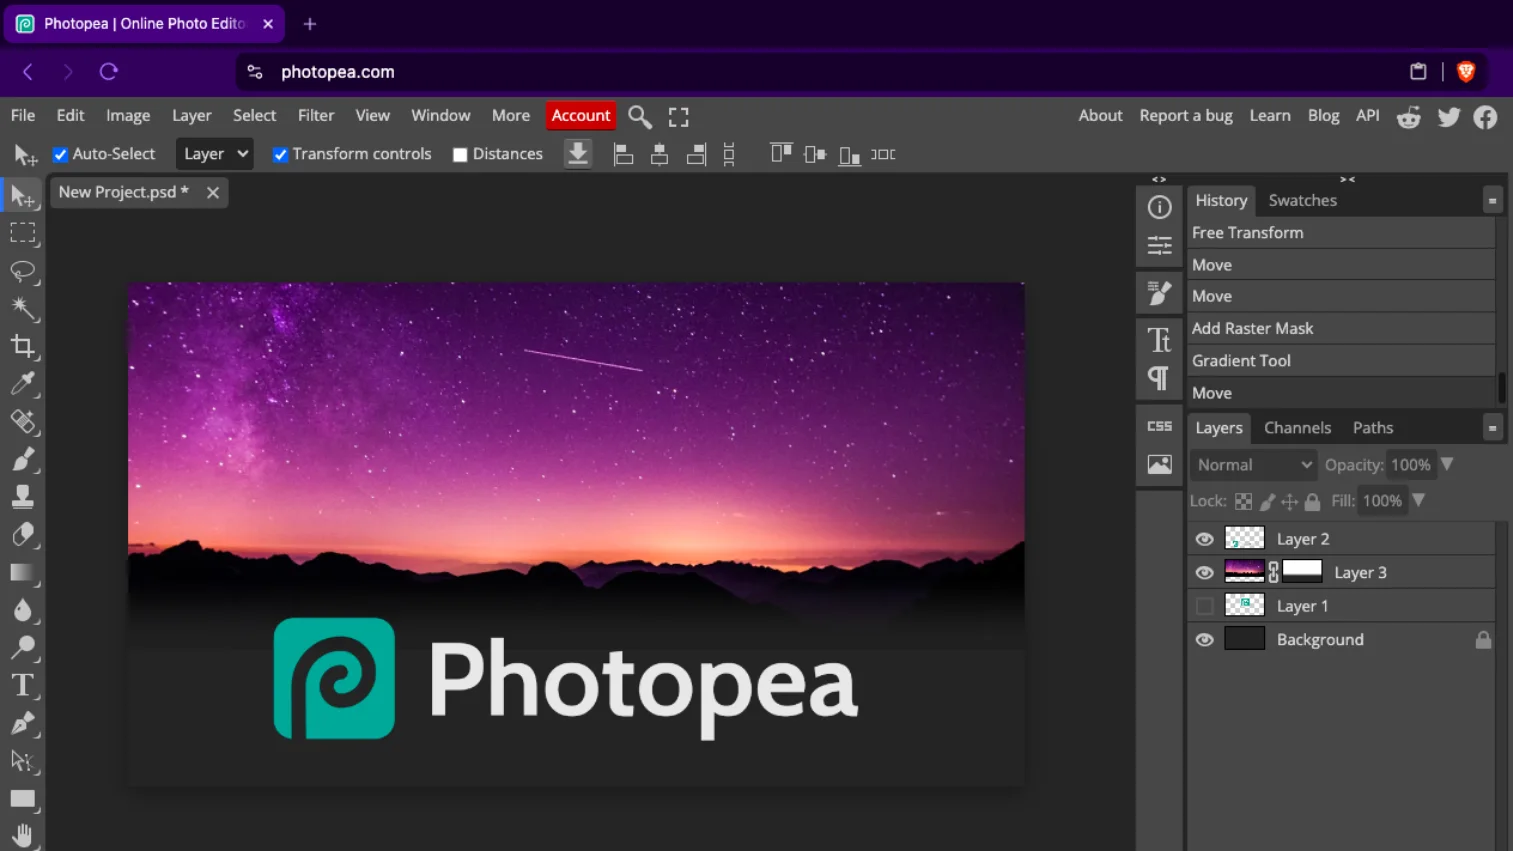Open Report a bug link

pos(1186,115)
